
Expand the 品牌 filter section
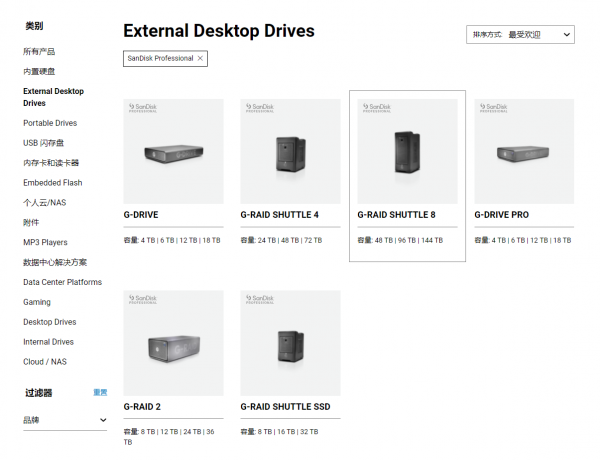(x=102, y=420)
